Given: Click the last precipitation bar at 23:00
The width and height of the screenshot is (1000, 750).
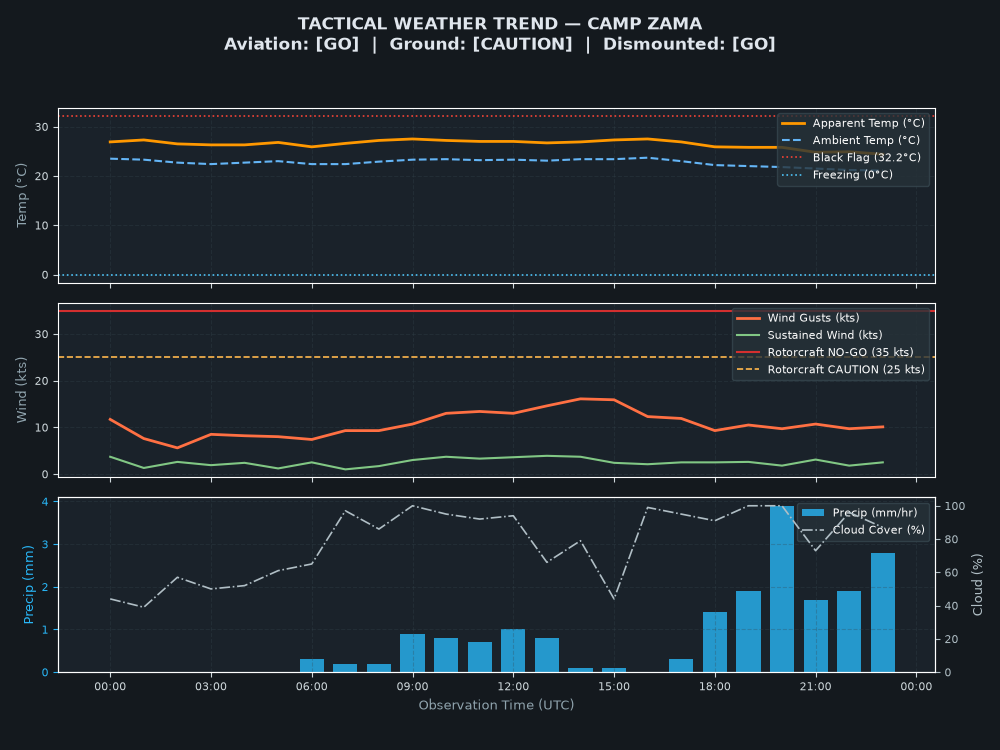Looking at the screenshot, I should tap(883, 612).
